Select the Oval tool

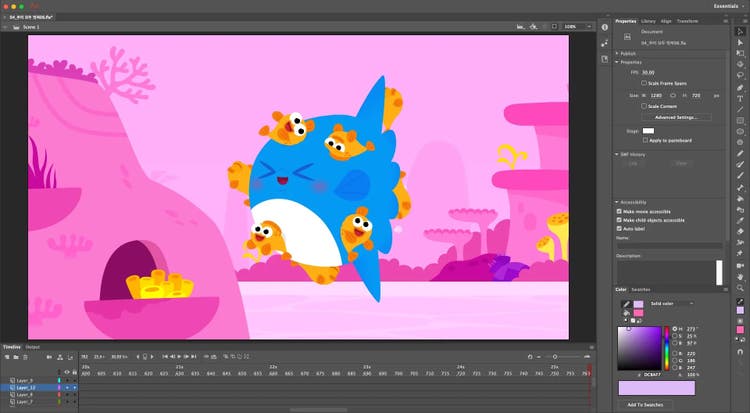click(740, 131)
